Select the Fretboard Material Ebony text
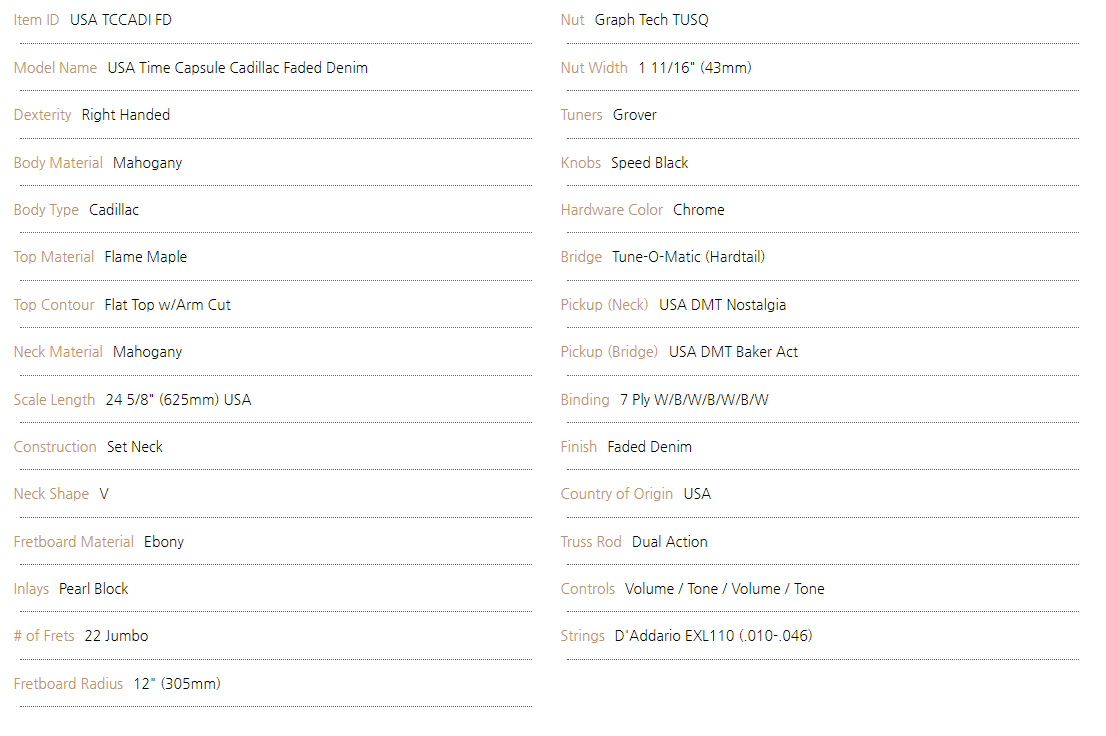This screenshot has width=1106, height=736. [164, 542]
